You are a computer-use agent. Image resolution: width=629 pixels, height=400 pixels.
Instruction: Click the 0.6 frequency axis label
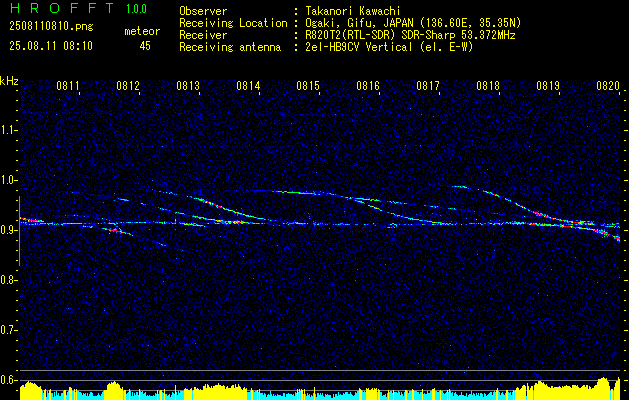(9, 380)
